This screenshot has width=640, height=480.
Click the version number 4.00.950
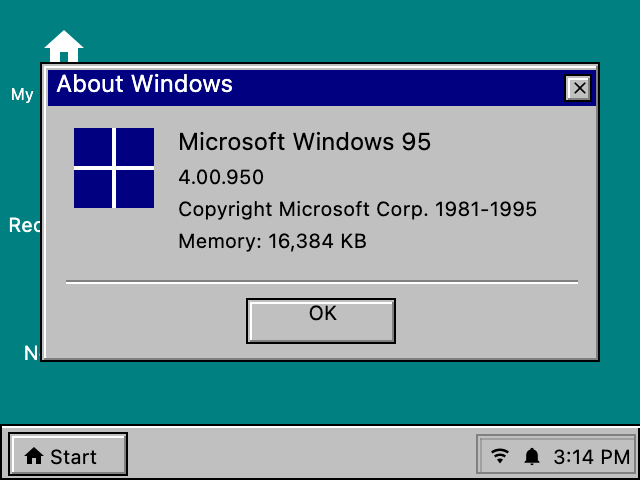click(221, 177)
